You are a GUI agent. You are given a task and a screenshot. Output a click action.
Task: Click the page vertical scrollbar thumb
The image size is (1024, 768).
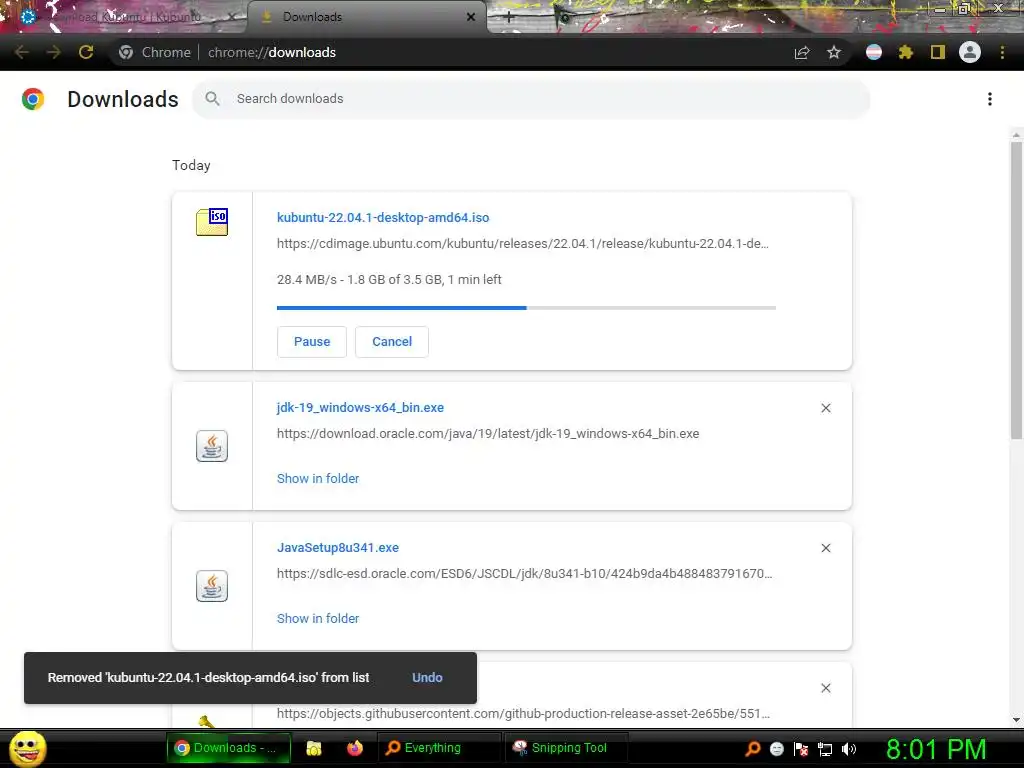[1016, 290]
